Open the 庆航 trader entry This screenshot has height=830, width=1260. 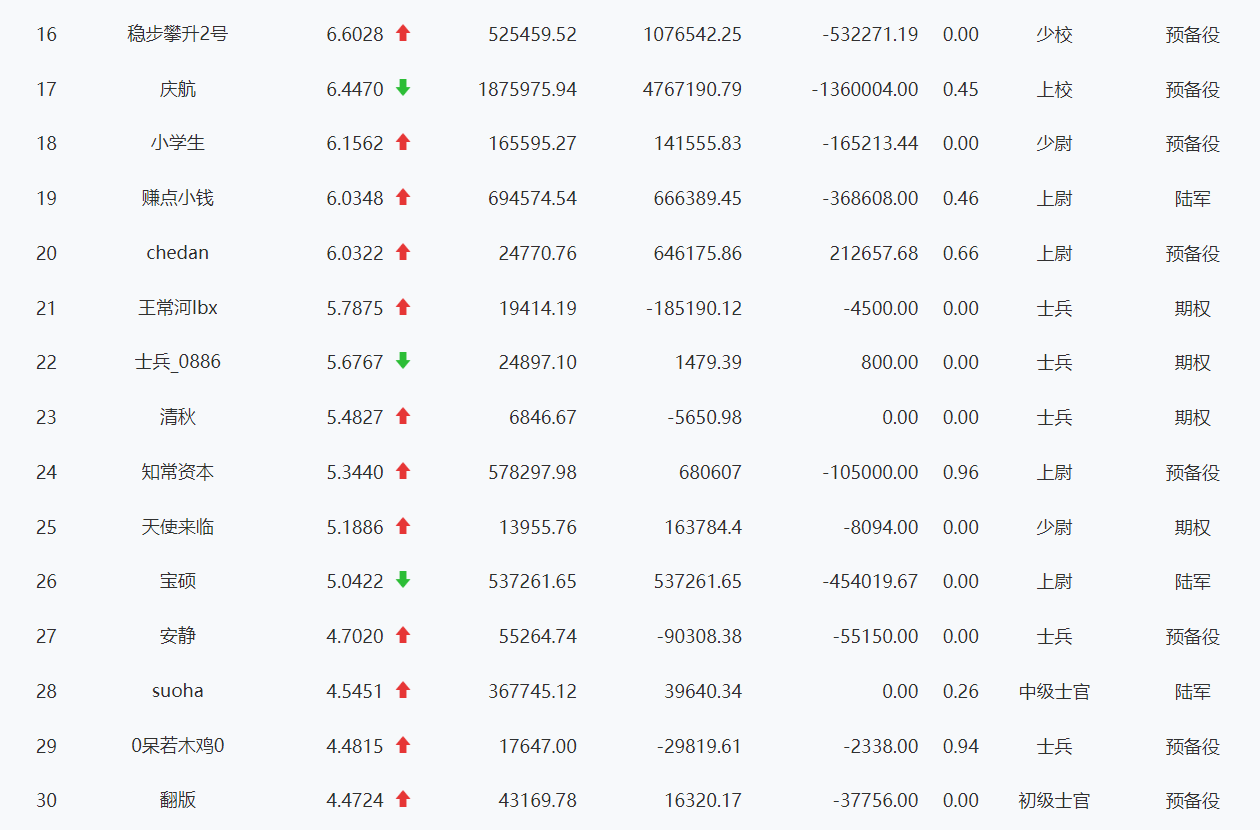click(178, 89)
